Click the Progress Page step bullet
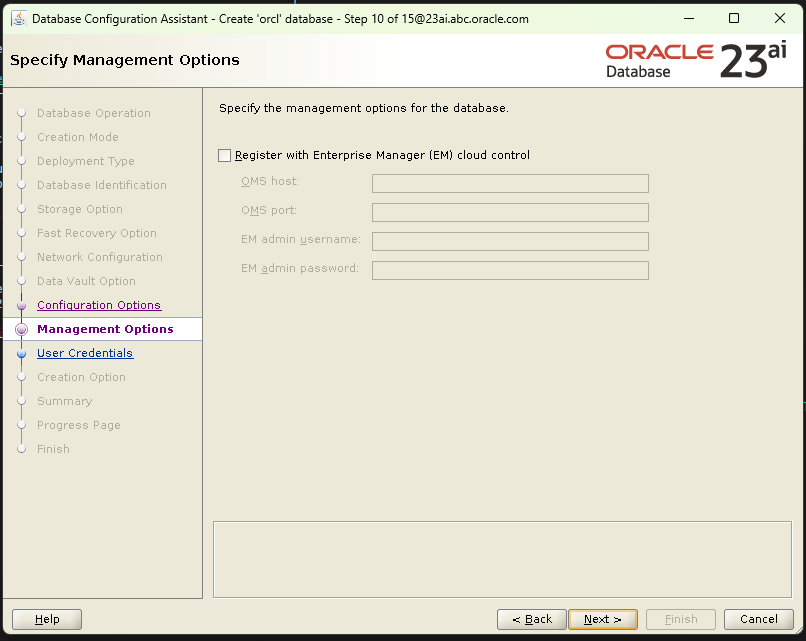Image resolution: width=806 pixels, height=641 pixels. [22, 425]
